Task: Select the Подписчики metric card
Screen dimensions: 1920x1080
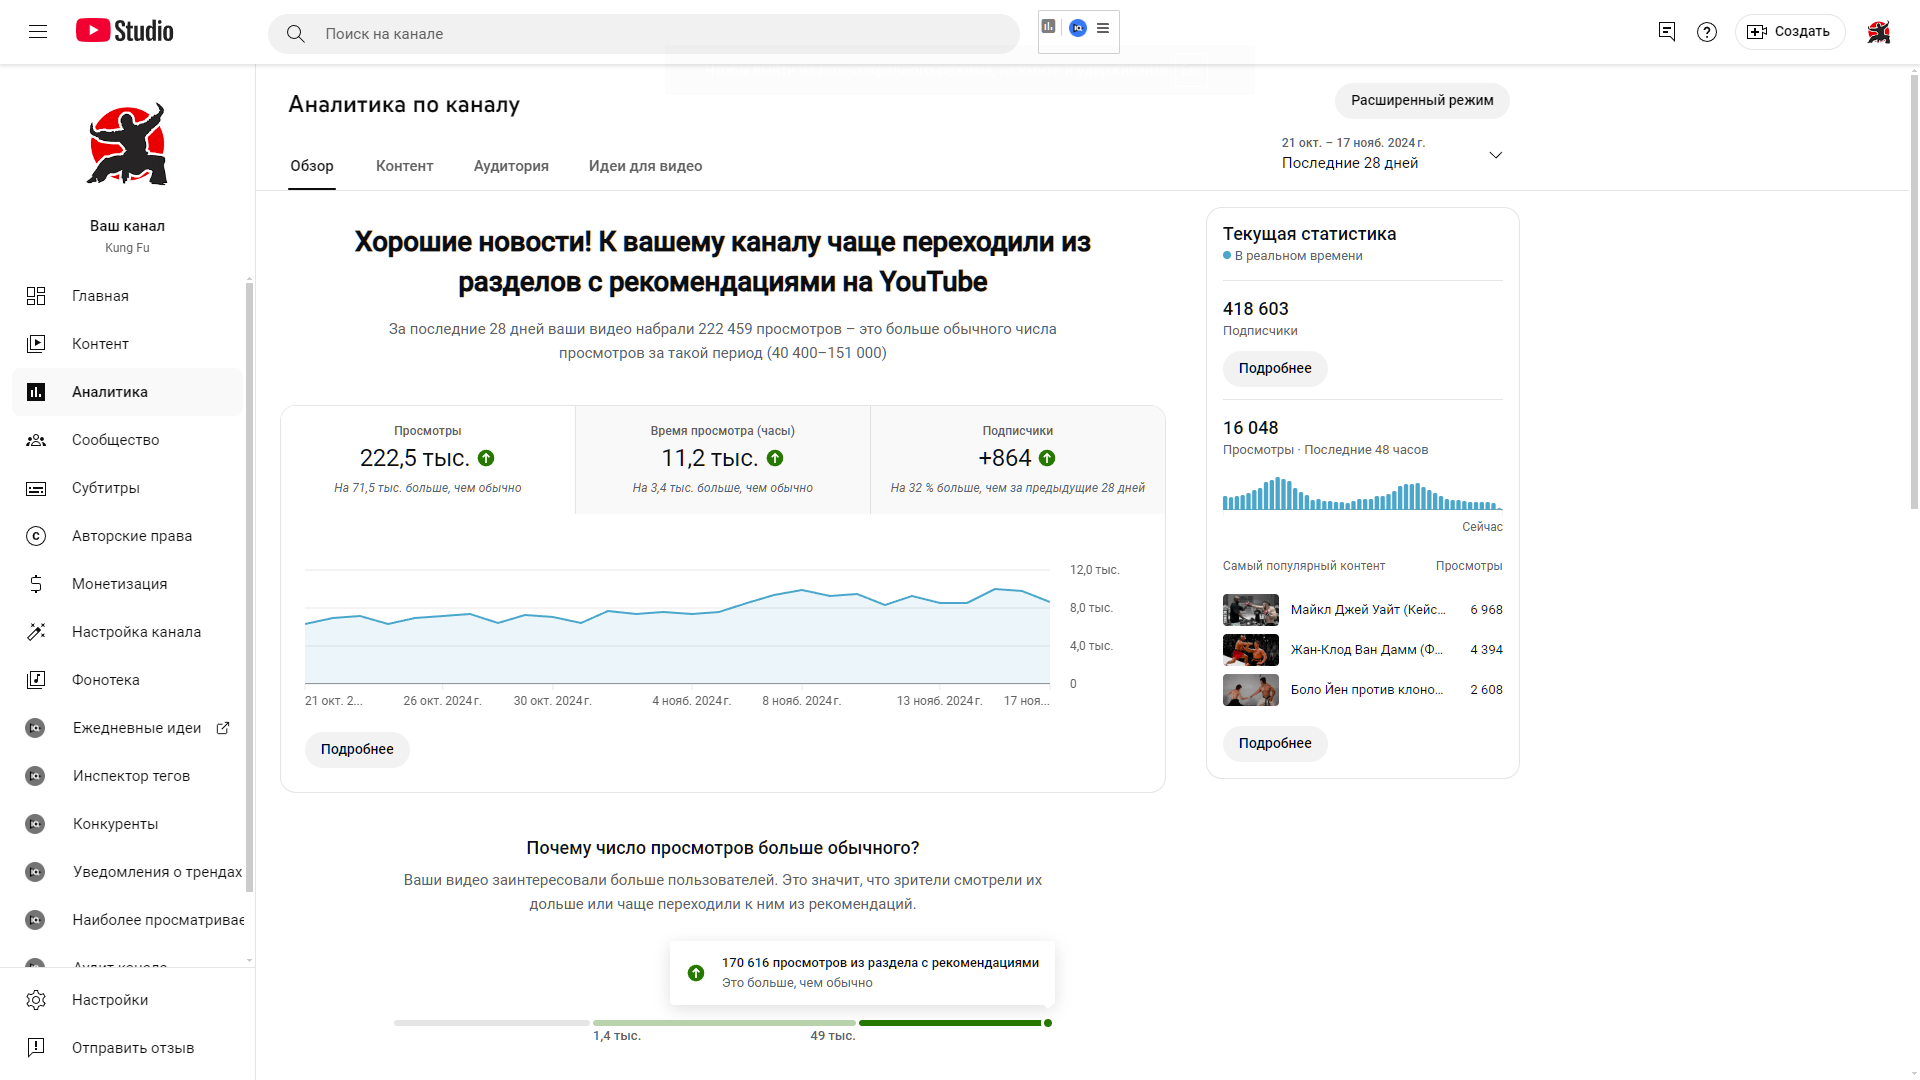Action: click(1017, 459)
